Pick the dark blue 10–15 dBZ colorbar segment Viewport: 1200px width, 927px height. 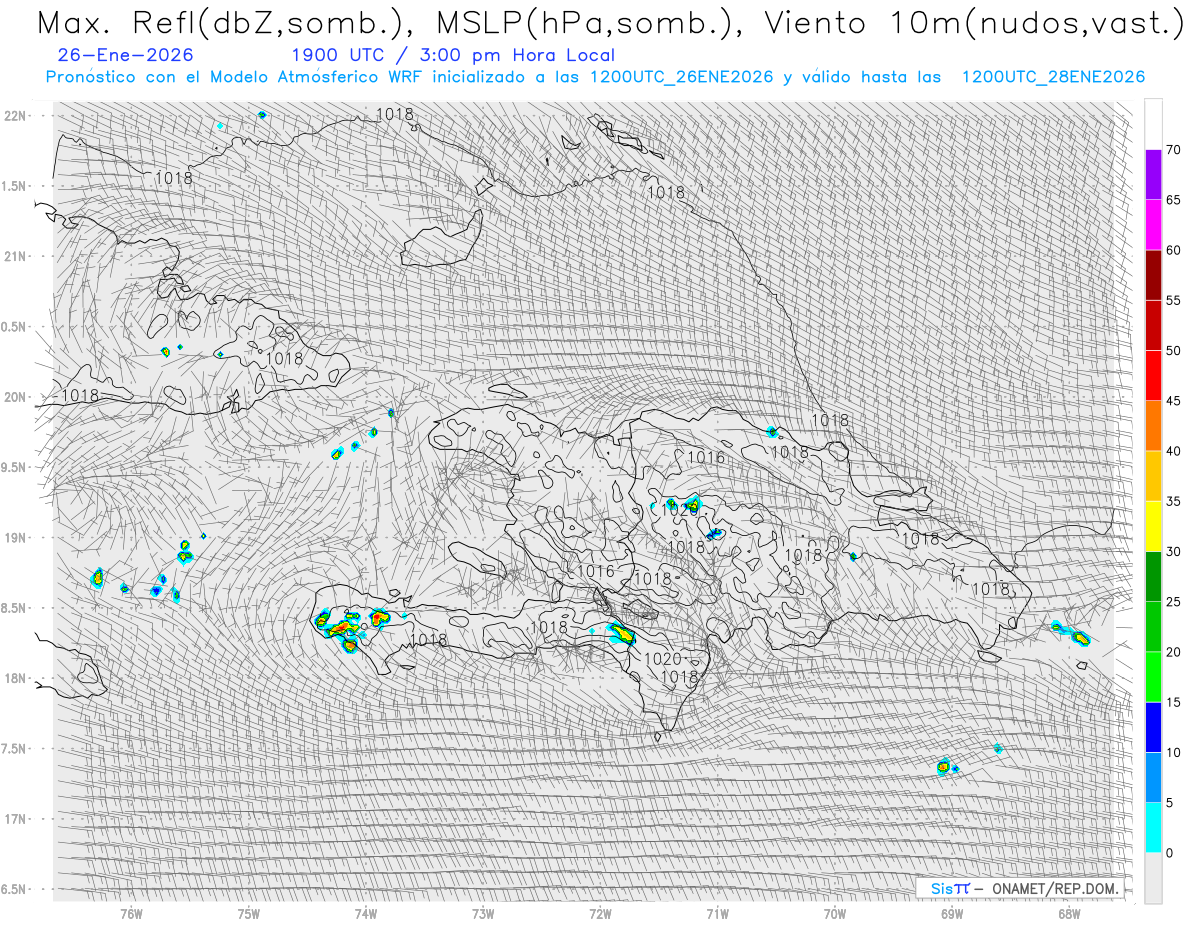[x=1153, y=727]
